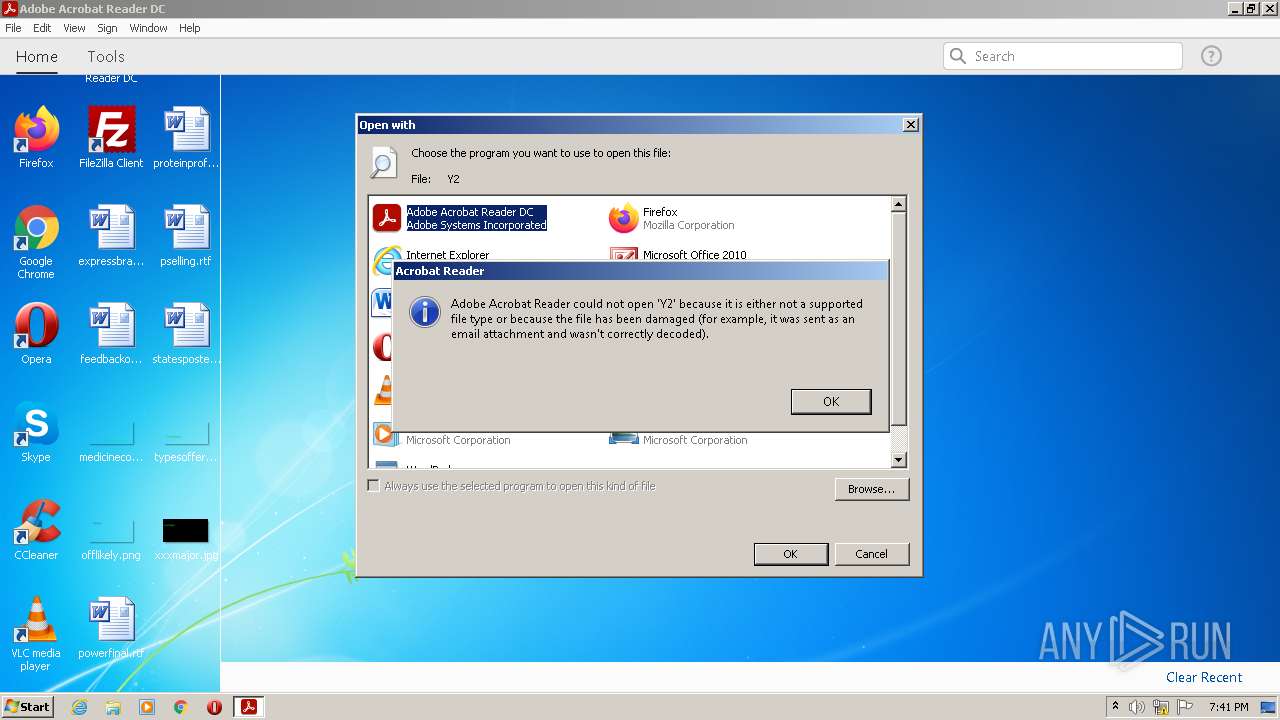The image size is (1280, 720).
Task: Click the program list scroll down arrow
Action: tap(898, 460)
